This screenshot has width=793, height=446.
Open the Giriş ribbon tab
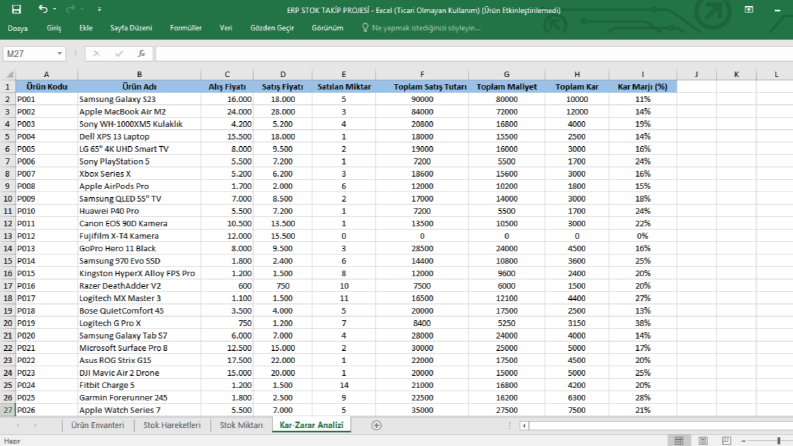(x=54, y=28)
